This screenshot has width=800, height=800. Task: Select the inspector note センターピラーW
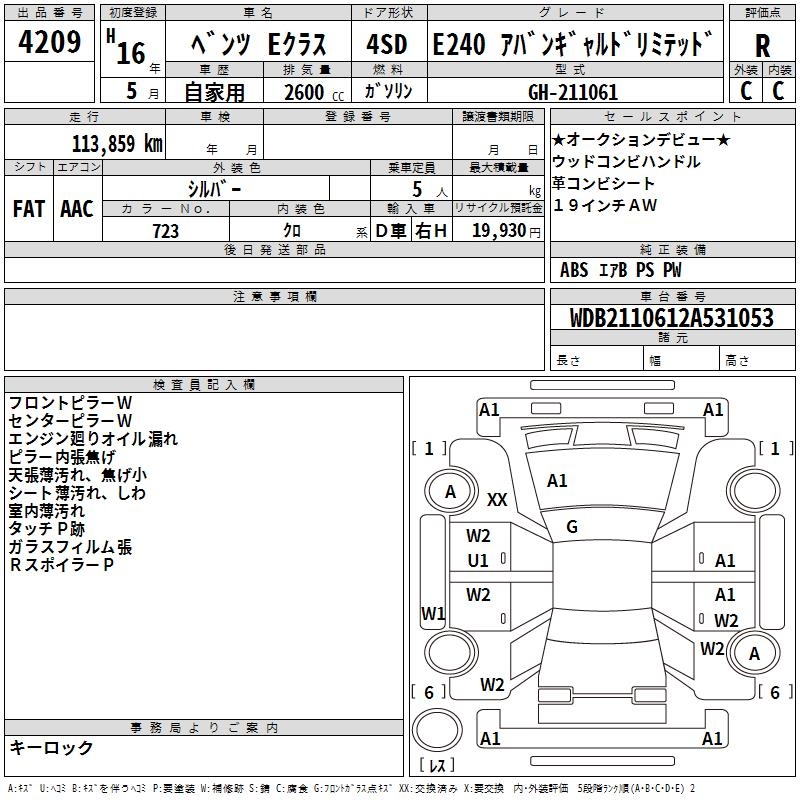[x=70, y=421]
